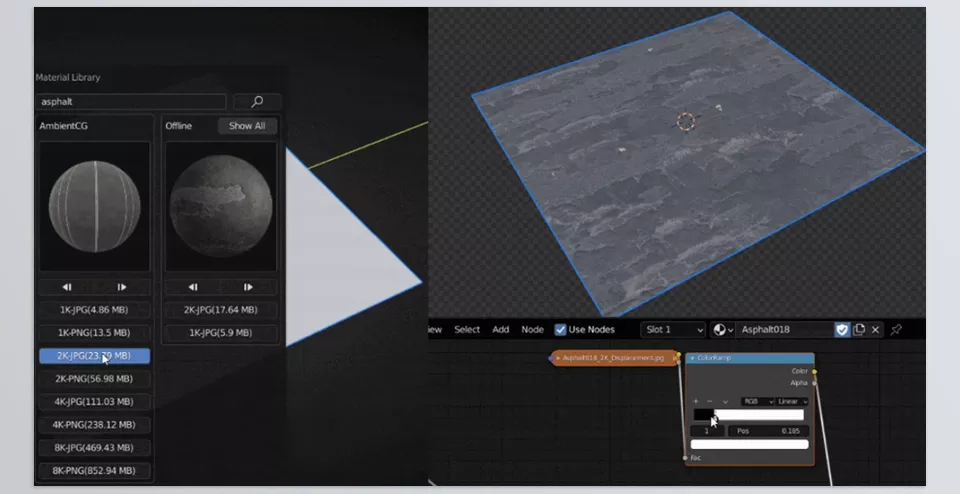Screen dimensions: 960x494
Task: Add a color stop with ColorRamp plus icon
Action: click(x=696, y=401)
